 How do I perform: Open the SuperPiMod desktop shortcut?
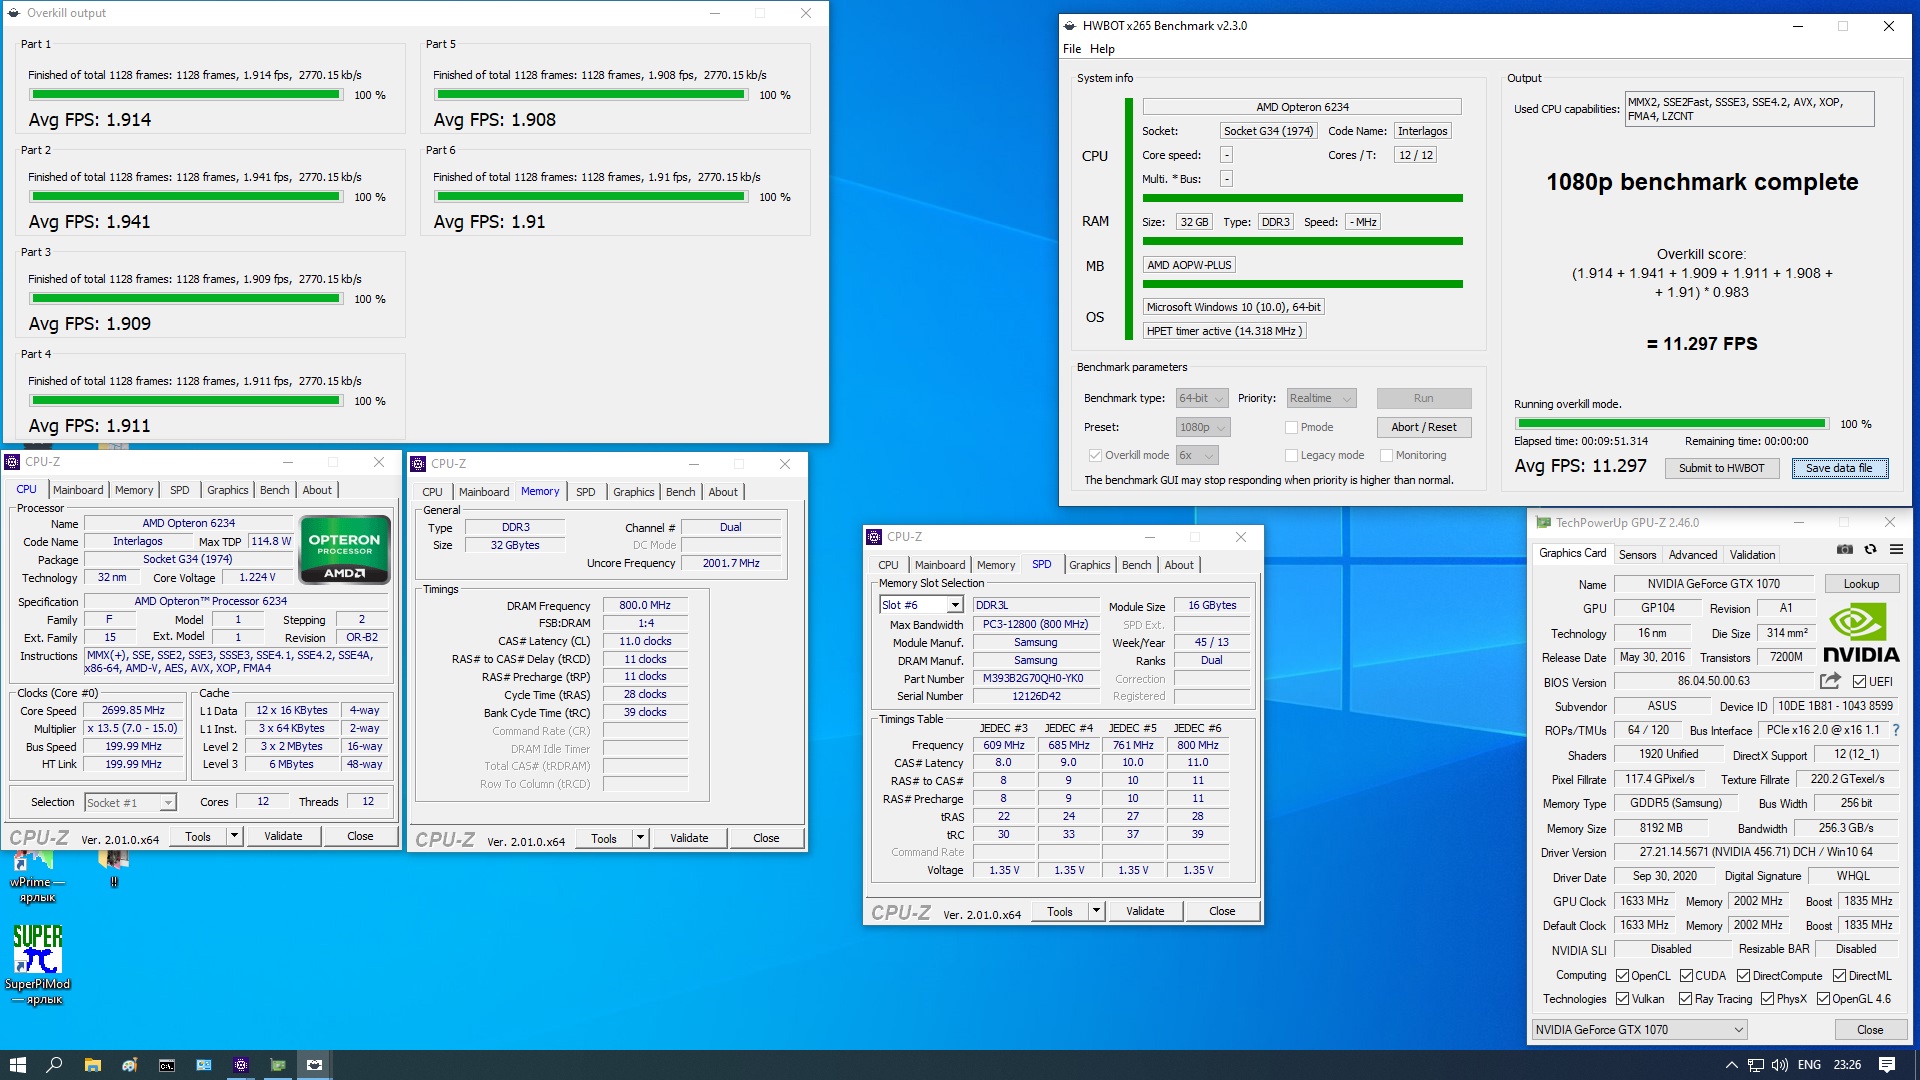37,962
